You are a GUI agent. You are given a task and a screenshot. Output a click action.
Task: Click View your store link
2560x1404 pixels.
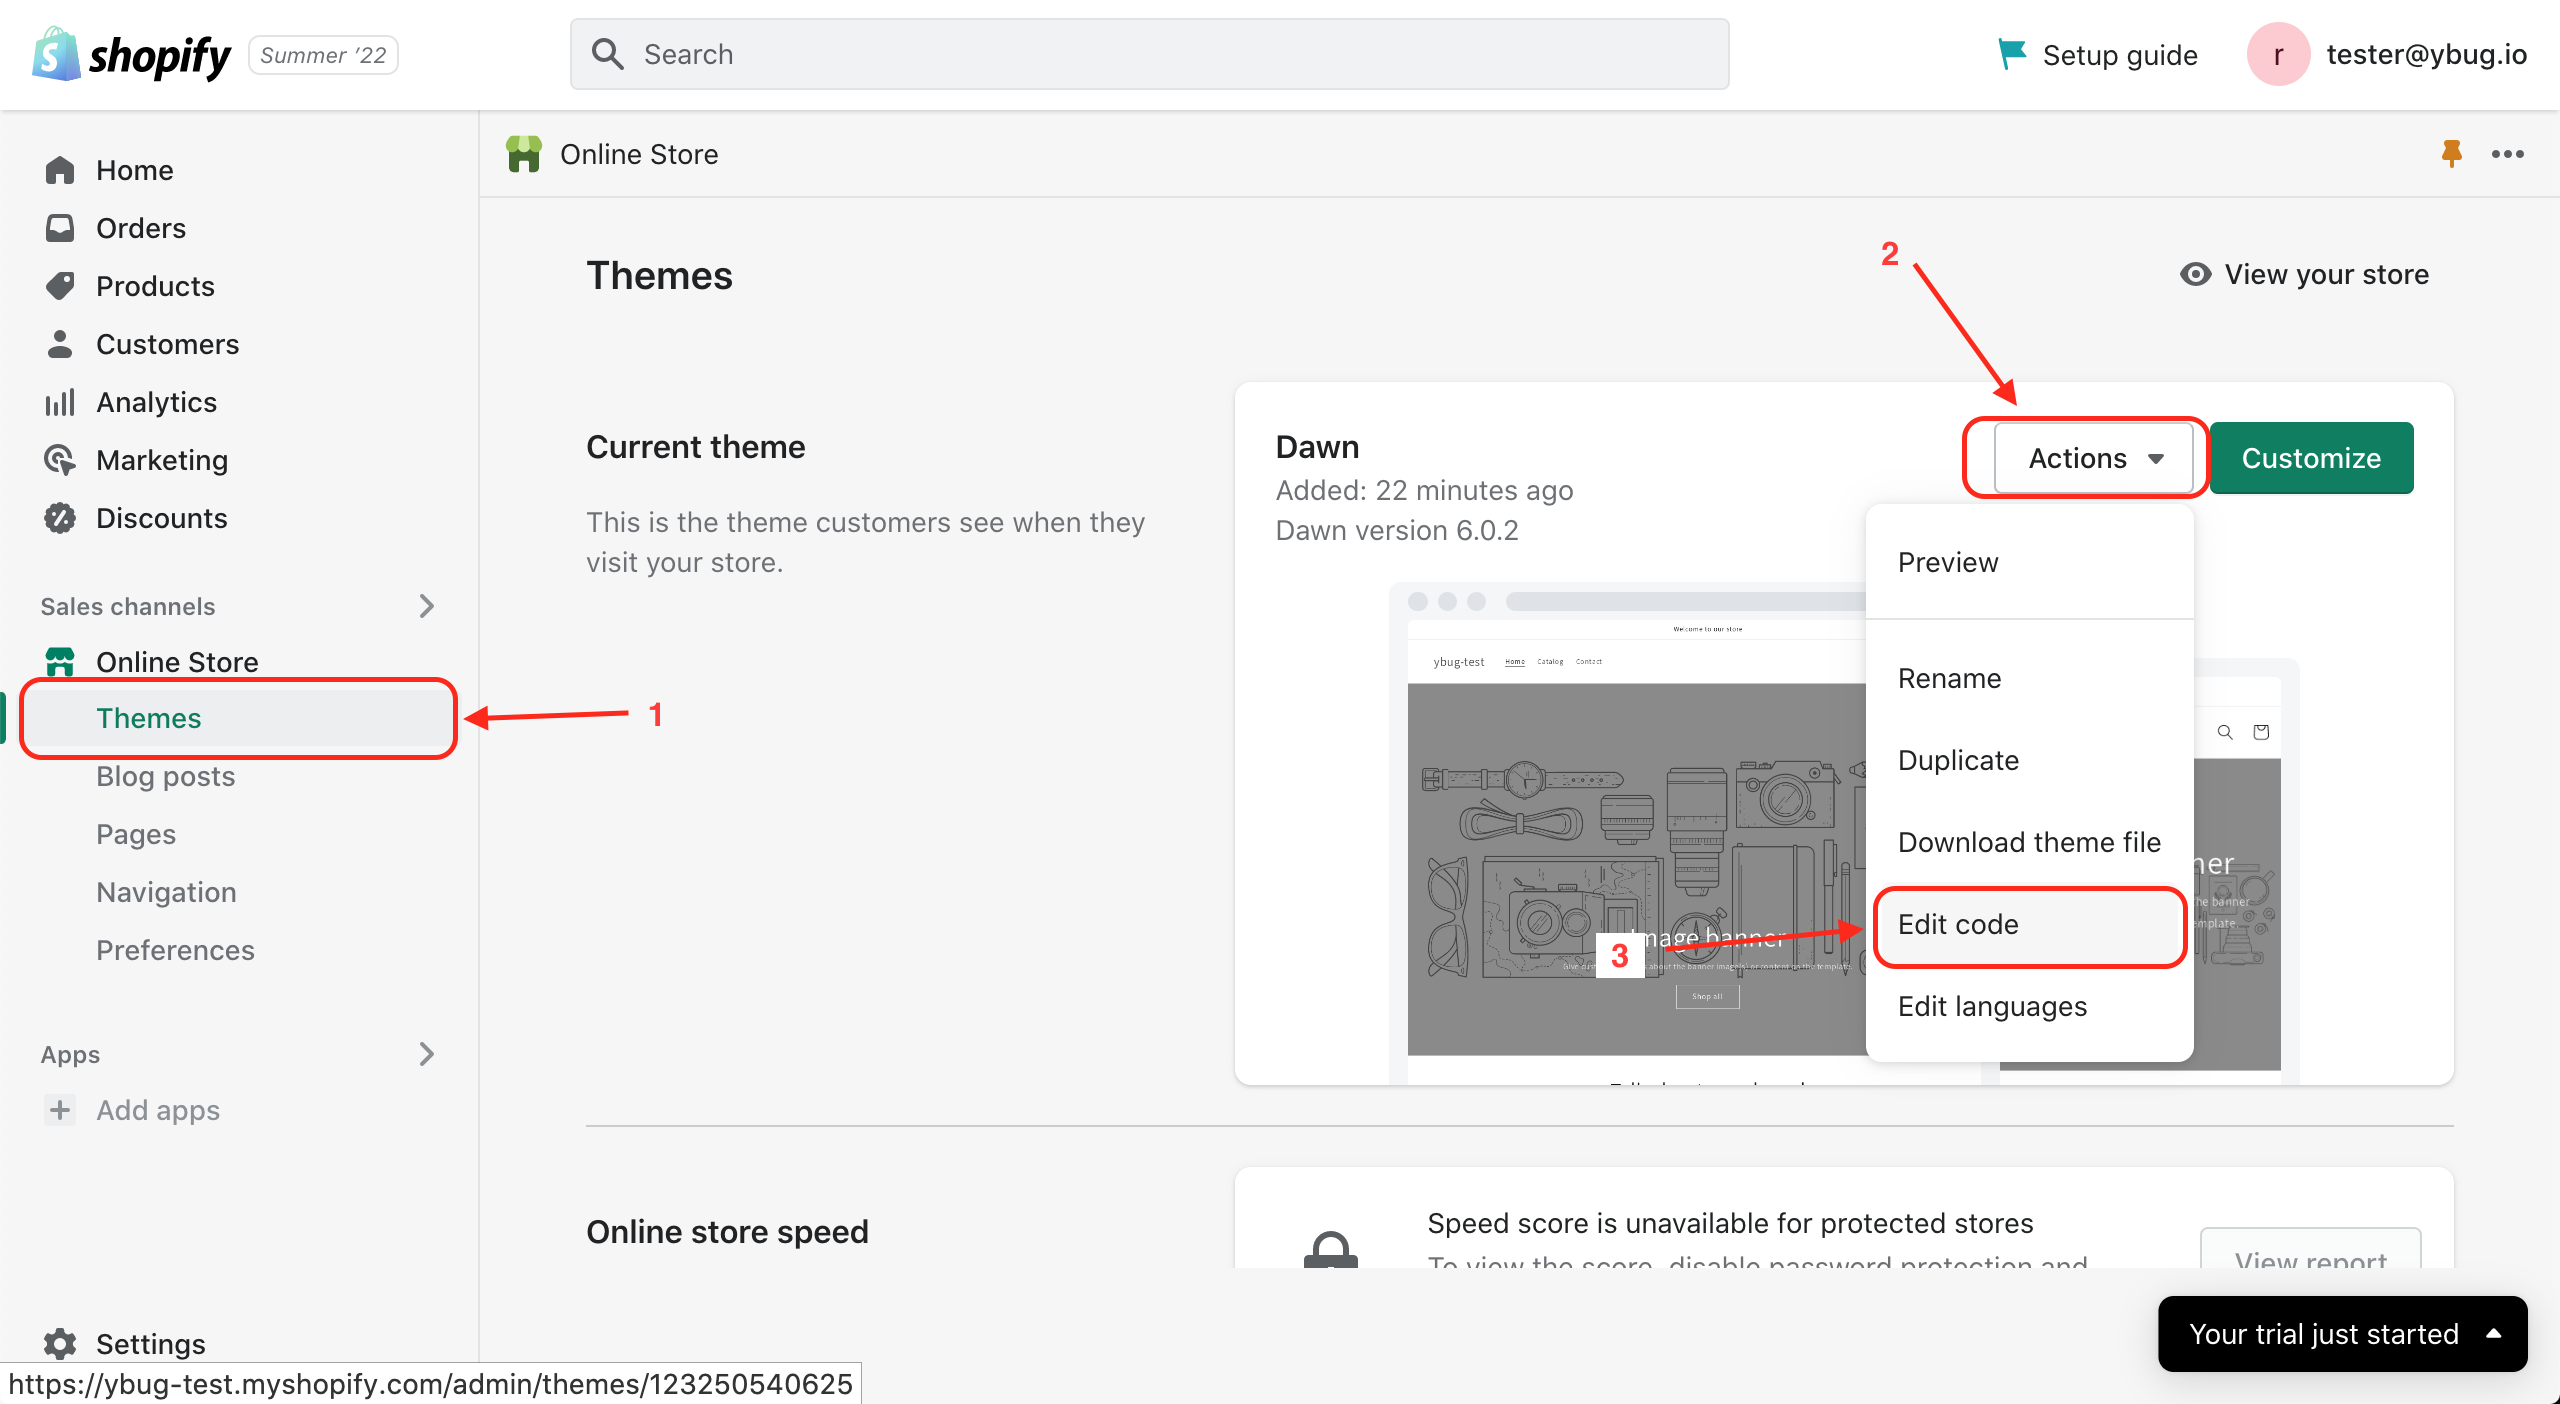pyautogui.click(x=2304, y=274)
